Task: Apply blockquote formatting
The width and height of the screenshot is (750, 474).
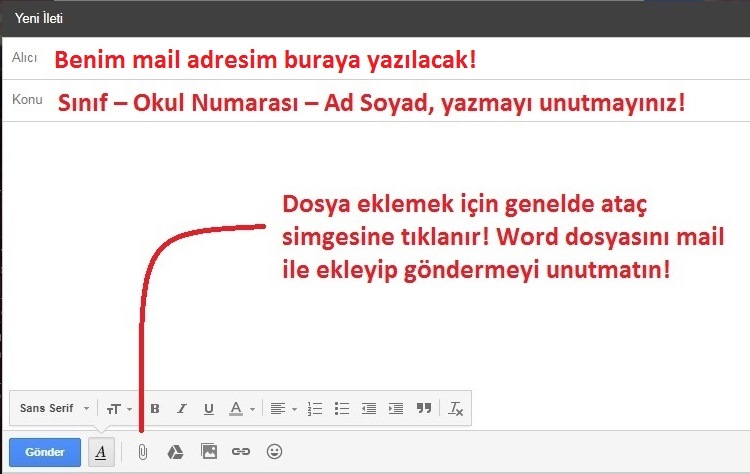Action: tap(424, 408)
